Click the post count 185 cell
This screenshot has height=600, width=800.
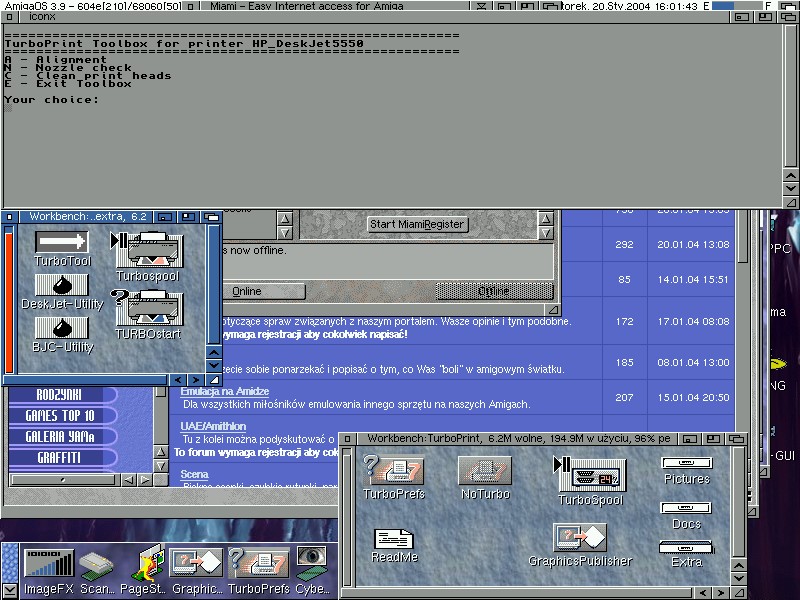tap(624, 363)
